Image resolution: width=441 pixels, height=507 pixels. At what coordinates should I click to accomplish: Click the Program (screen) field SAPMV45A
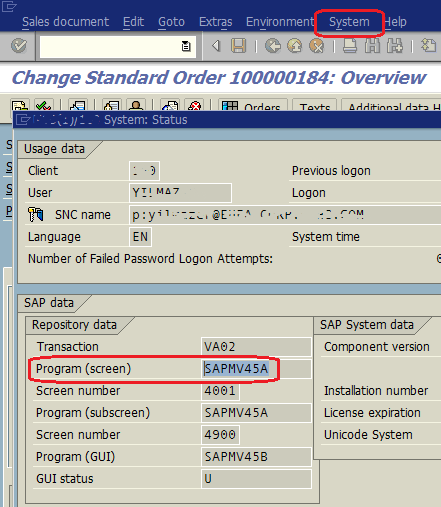[256, 369]
